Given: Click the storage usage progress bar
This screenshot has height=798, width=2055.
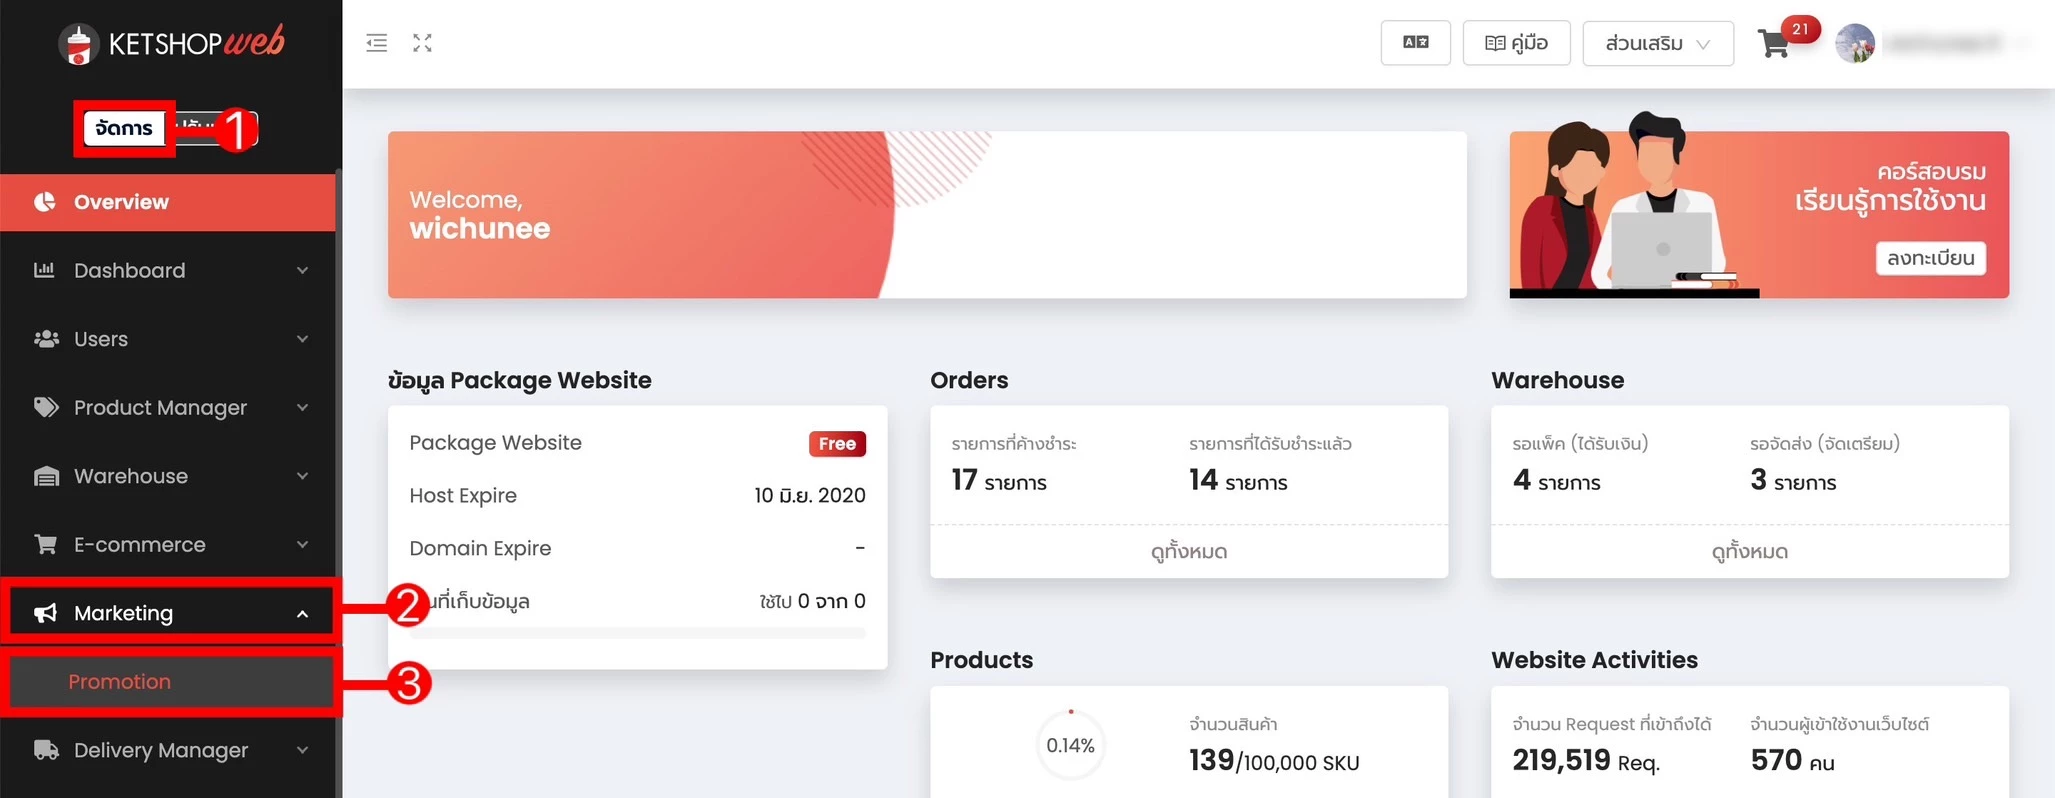Looking at the screenshot, I should [638, 633].
